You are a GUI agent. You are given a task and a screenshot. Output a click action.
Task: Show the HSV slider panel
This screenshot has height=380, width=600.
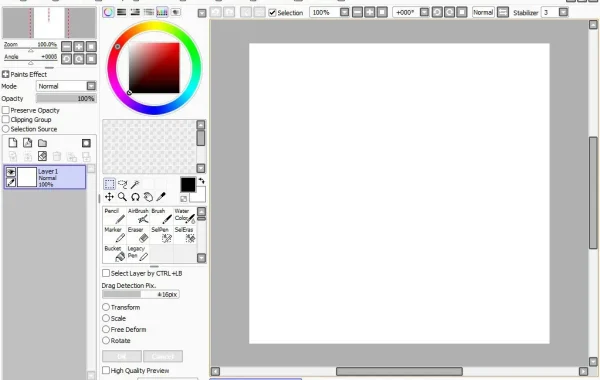click(135, 12)
